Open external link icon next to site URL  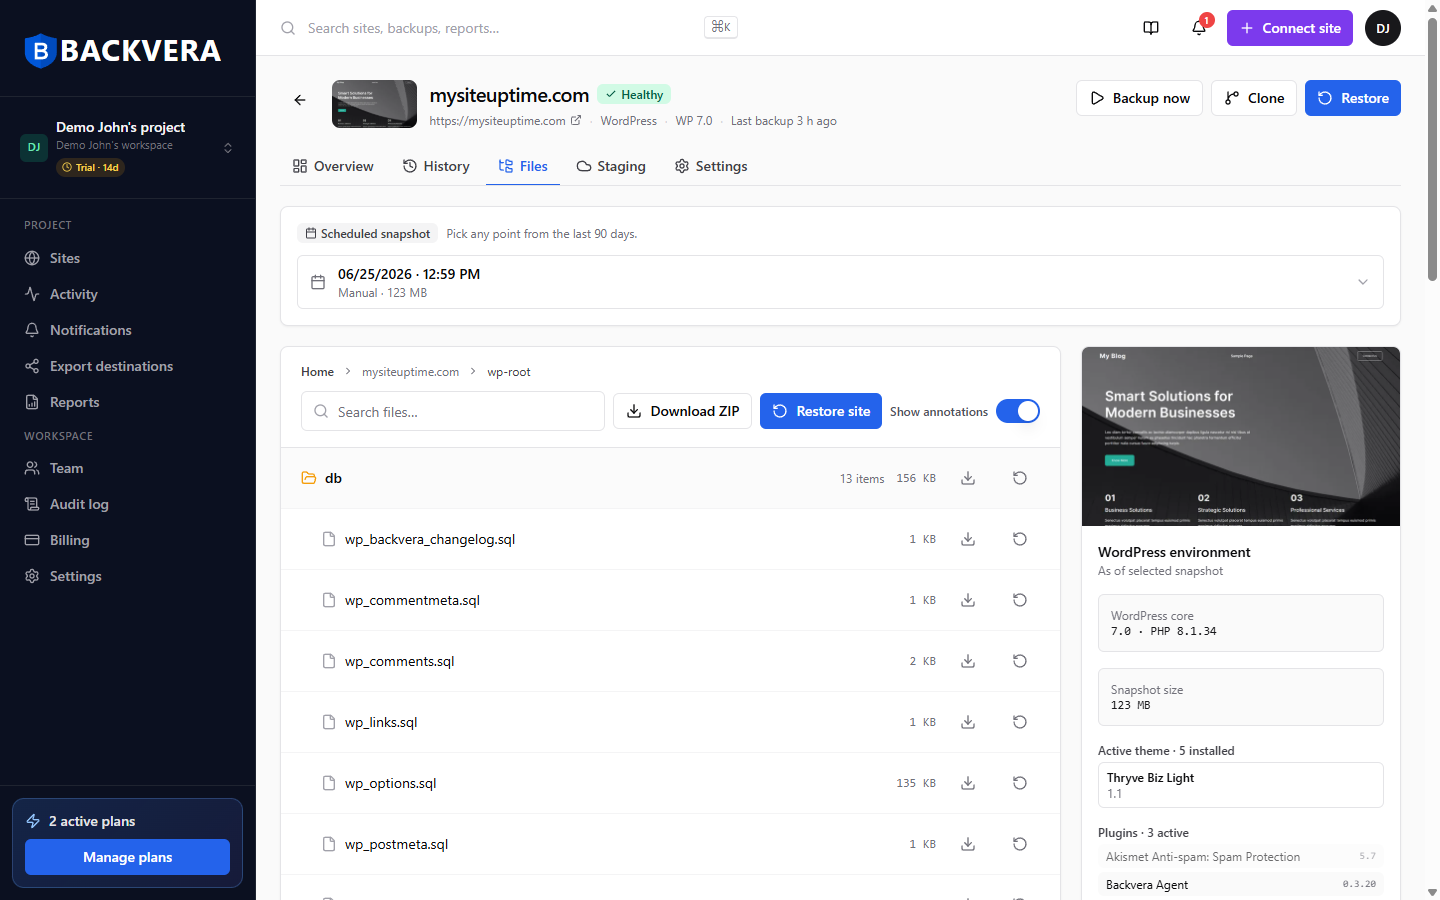tap(576, 120)
